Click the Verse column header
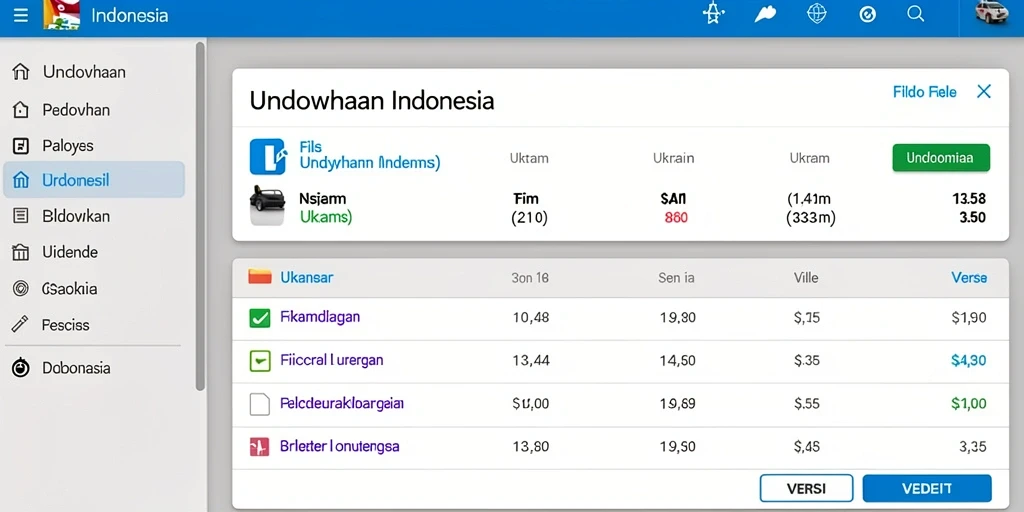 point(969,278)
